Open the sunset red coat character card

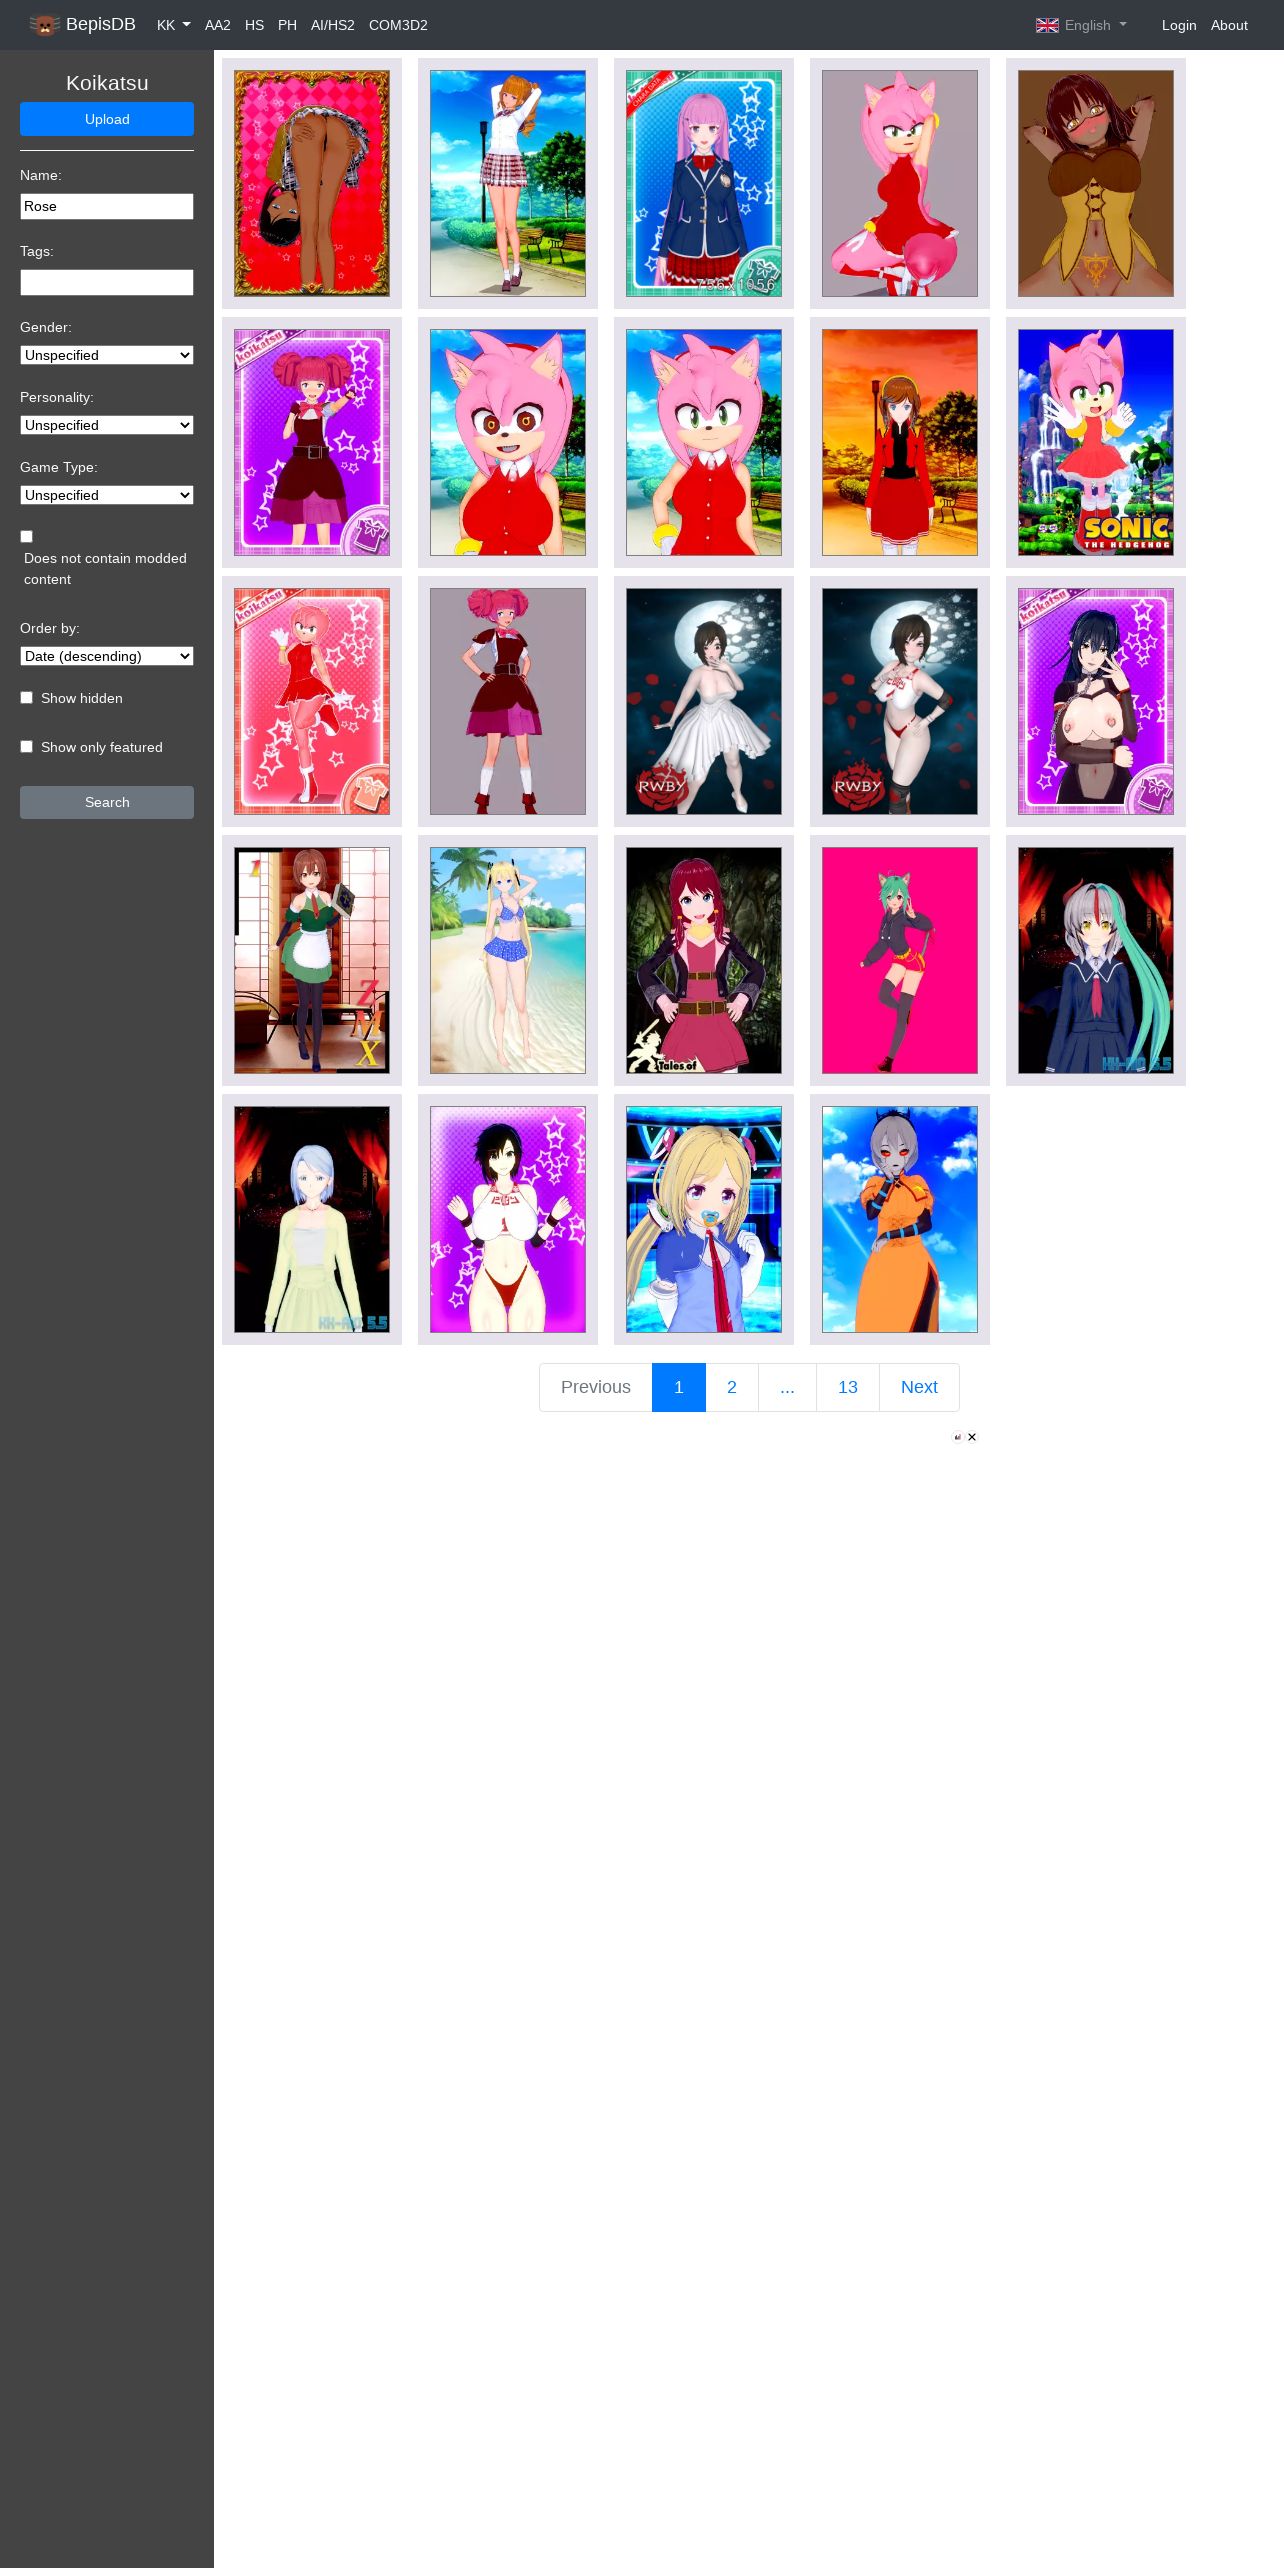900,442
